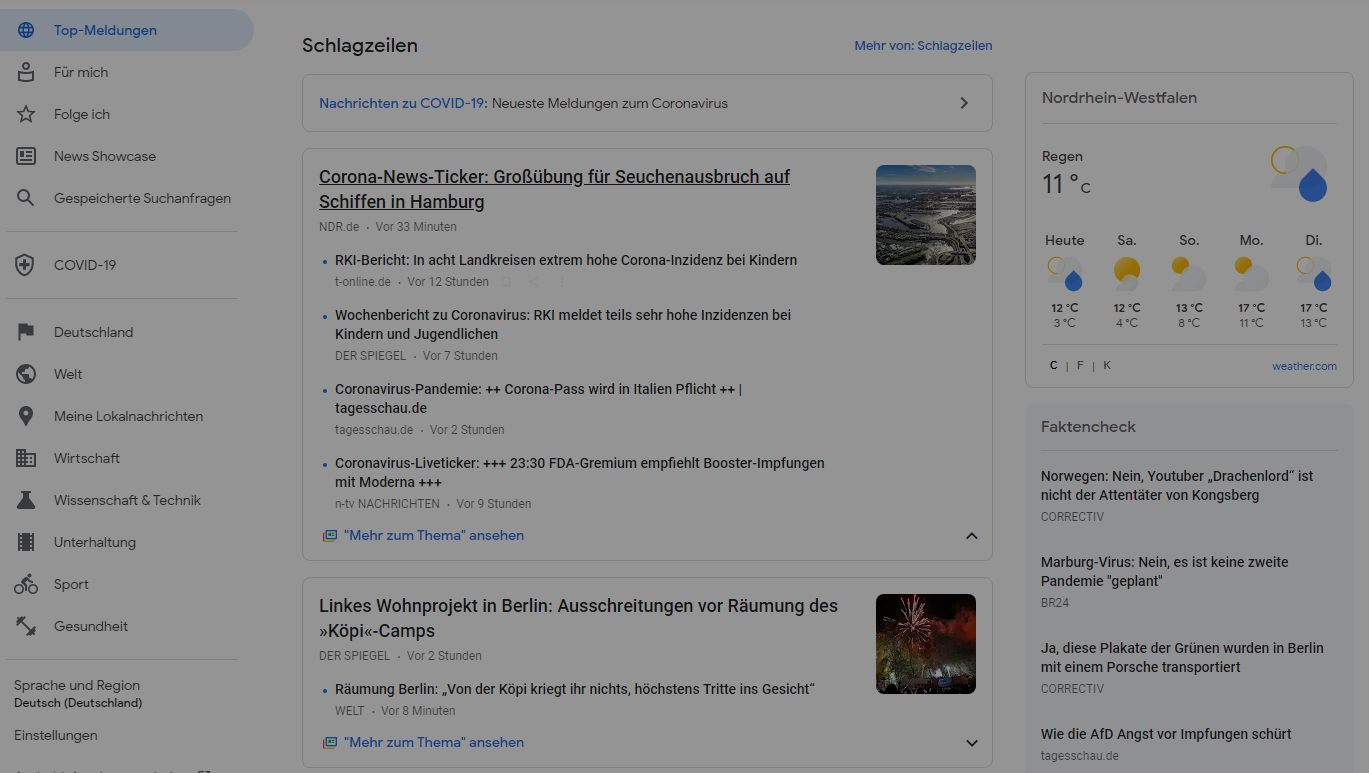Open Grünen Plakate Porsche fact check
1369x773 pixels.
click(x=1182, y=658)
